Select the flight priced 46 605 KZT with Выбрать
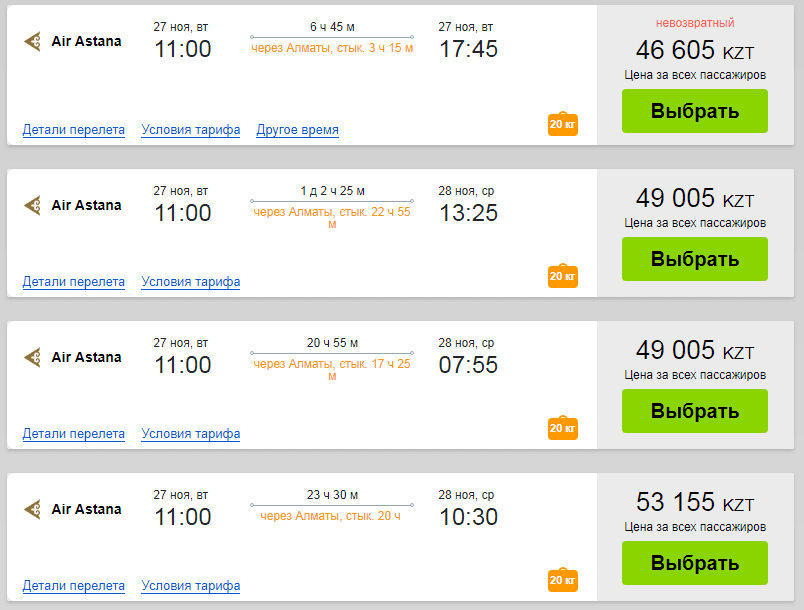This screenshot has height=610, width=804. (695, 111)
